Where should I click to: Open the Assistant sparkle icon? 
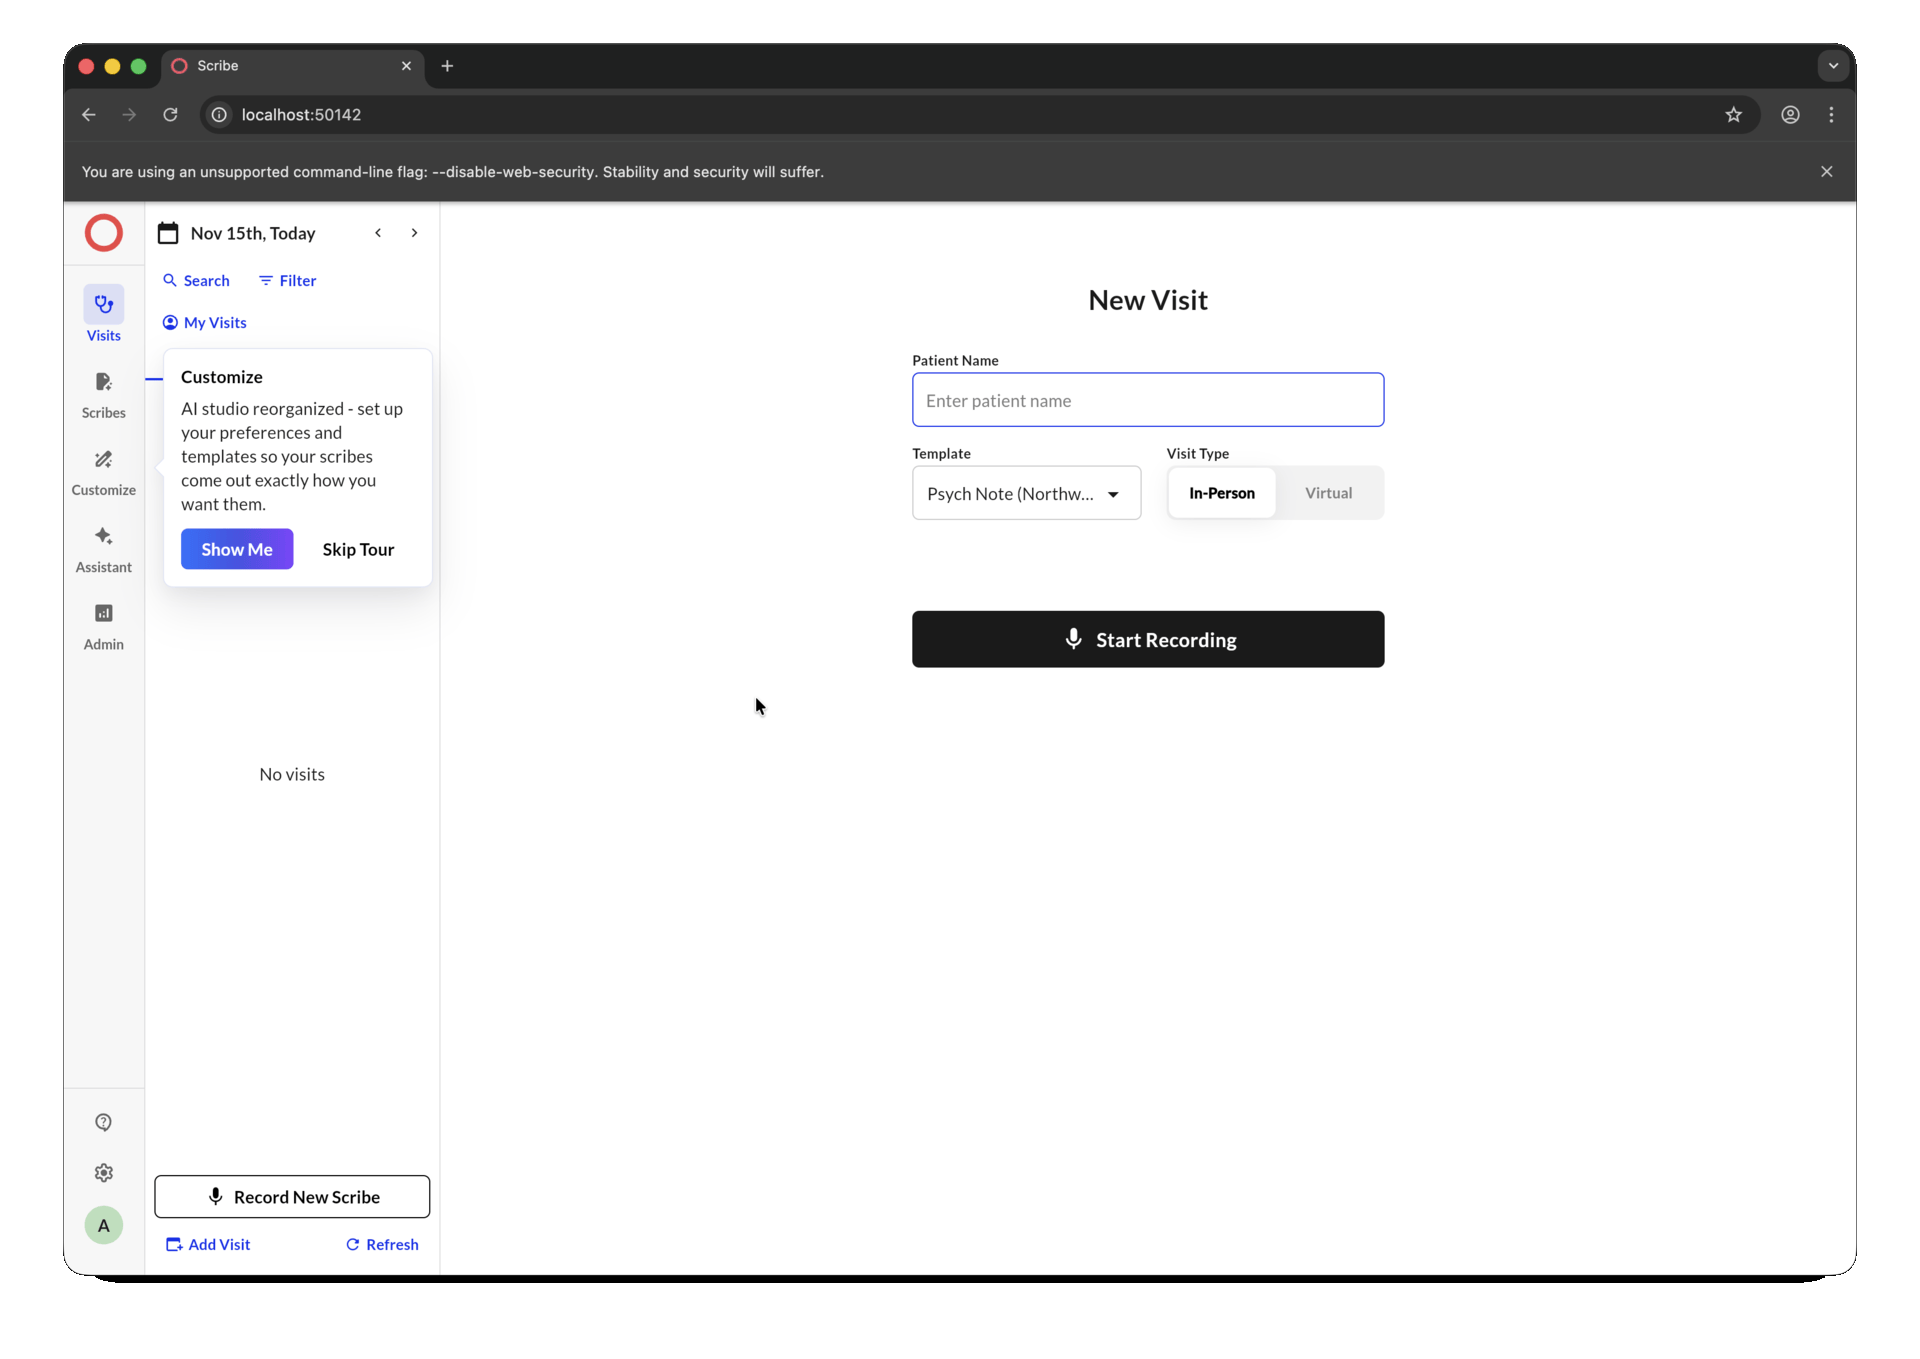click(103, 537)
